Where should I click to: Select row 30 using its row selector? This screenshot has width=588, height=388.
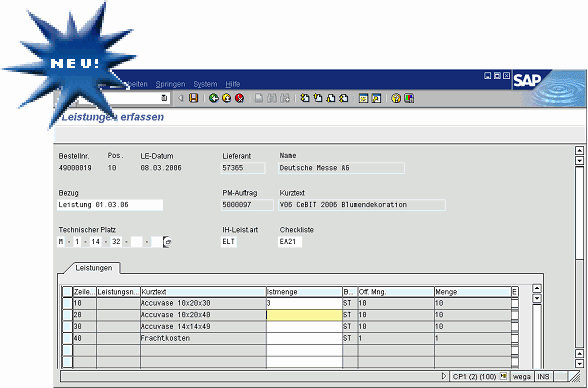click(68, 327)
